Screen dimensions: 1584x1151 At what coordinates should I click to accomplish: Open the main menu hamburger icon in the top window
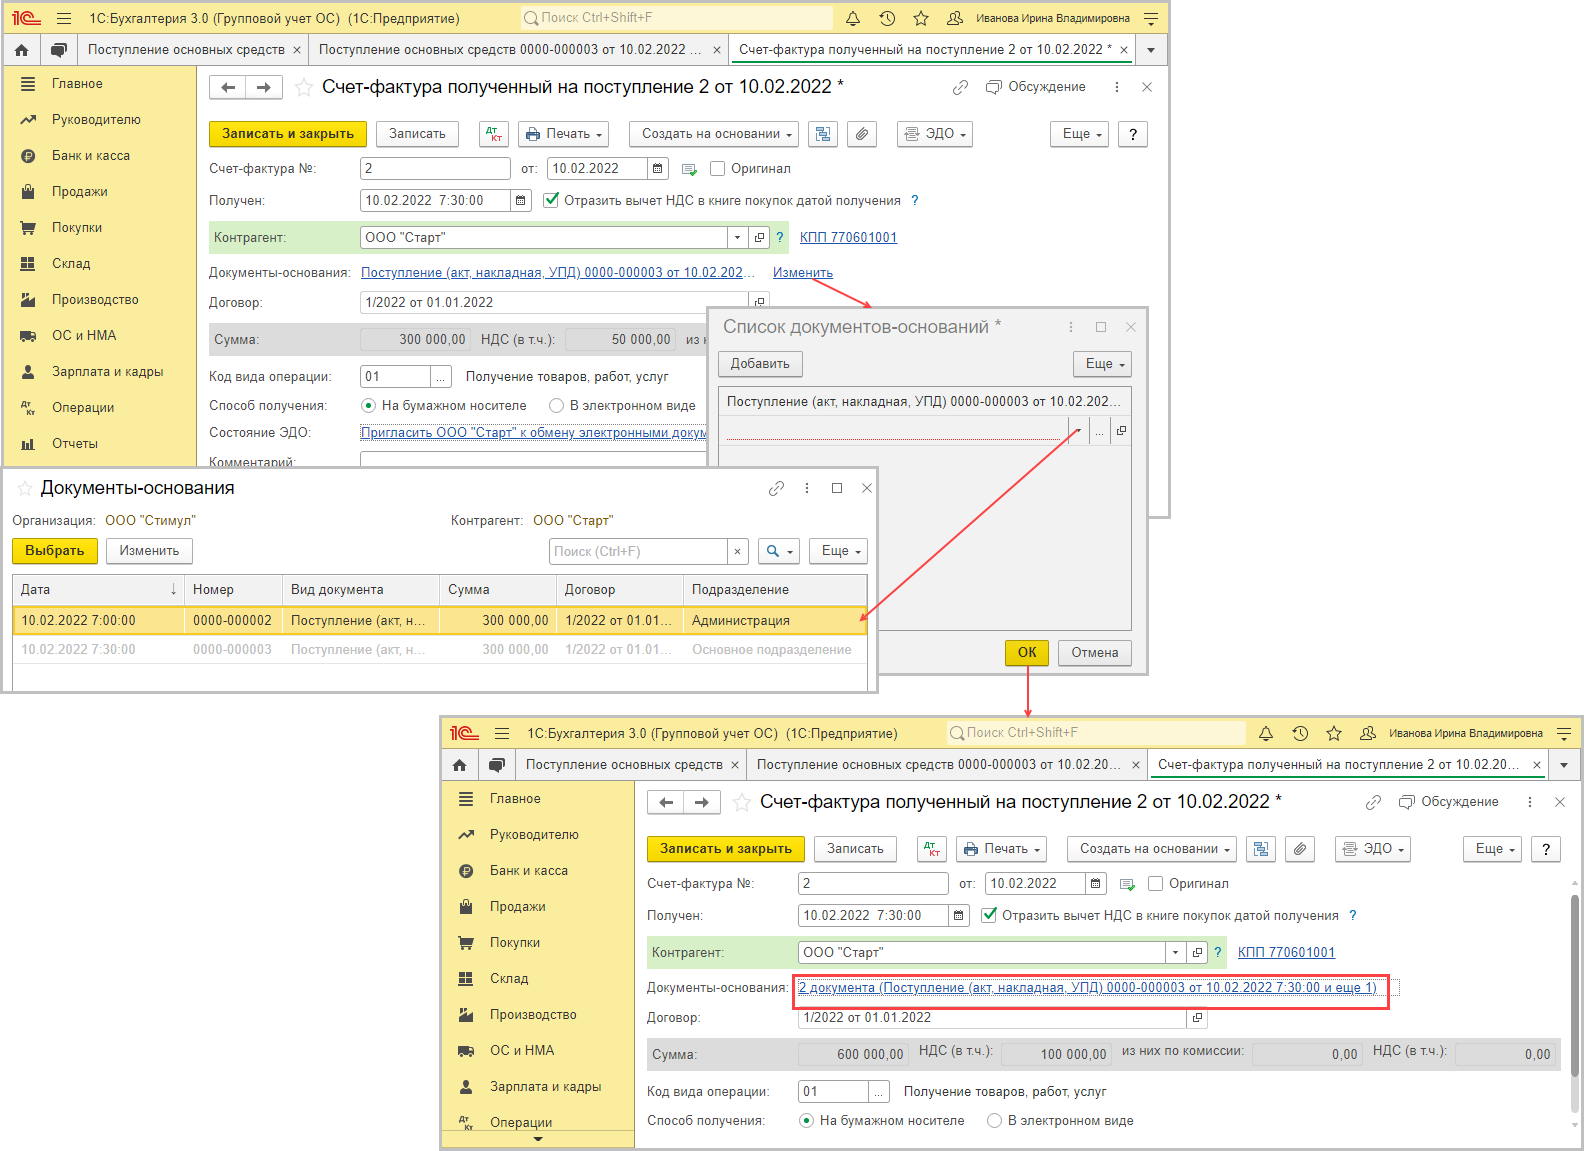click(64, 18)
